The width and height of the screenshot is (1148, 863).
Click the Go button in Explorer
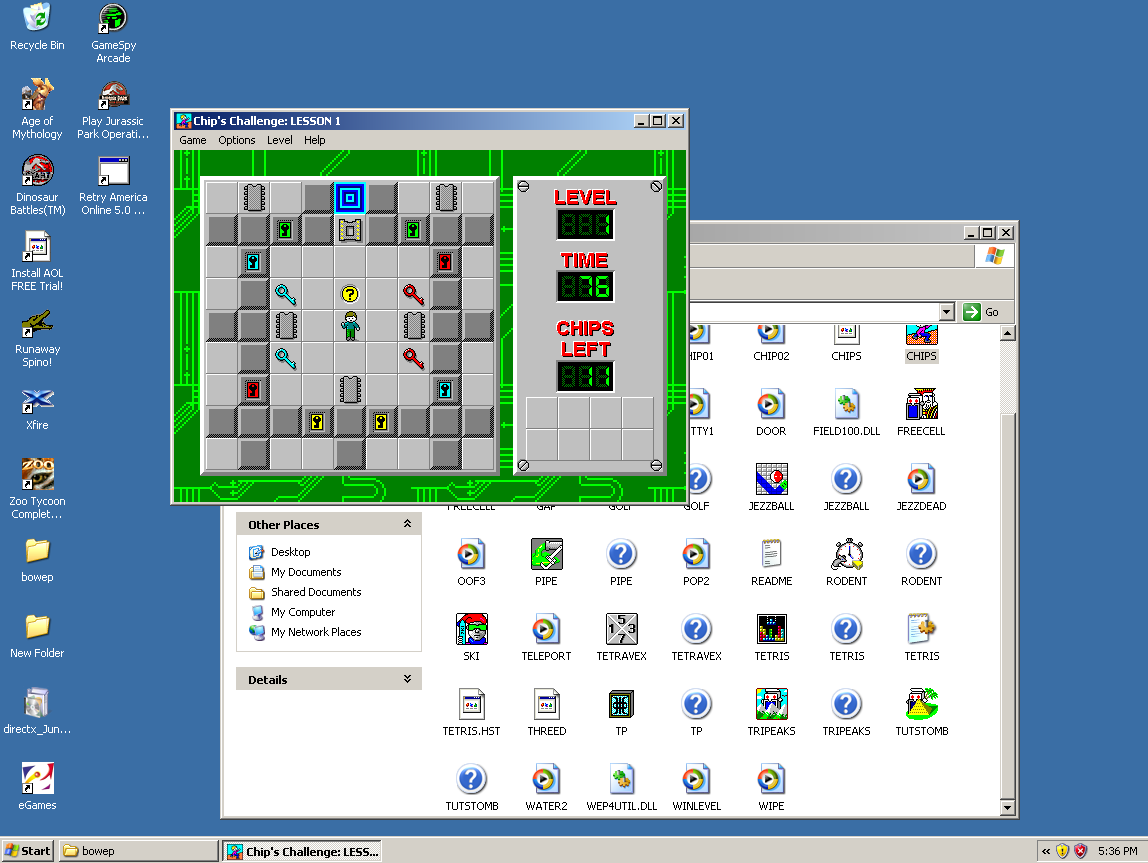[981, 312]
